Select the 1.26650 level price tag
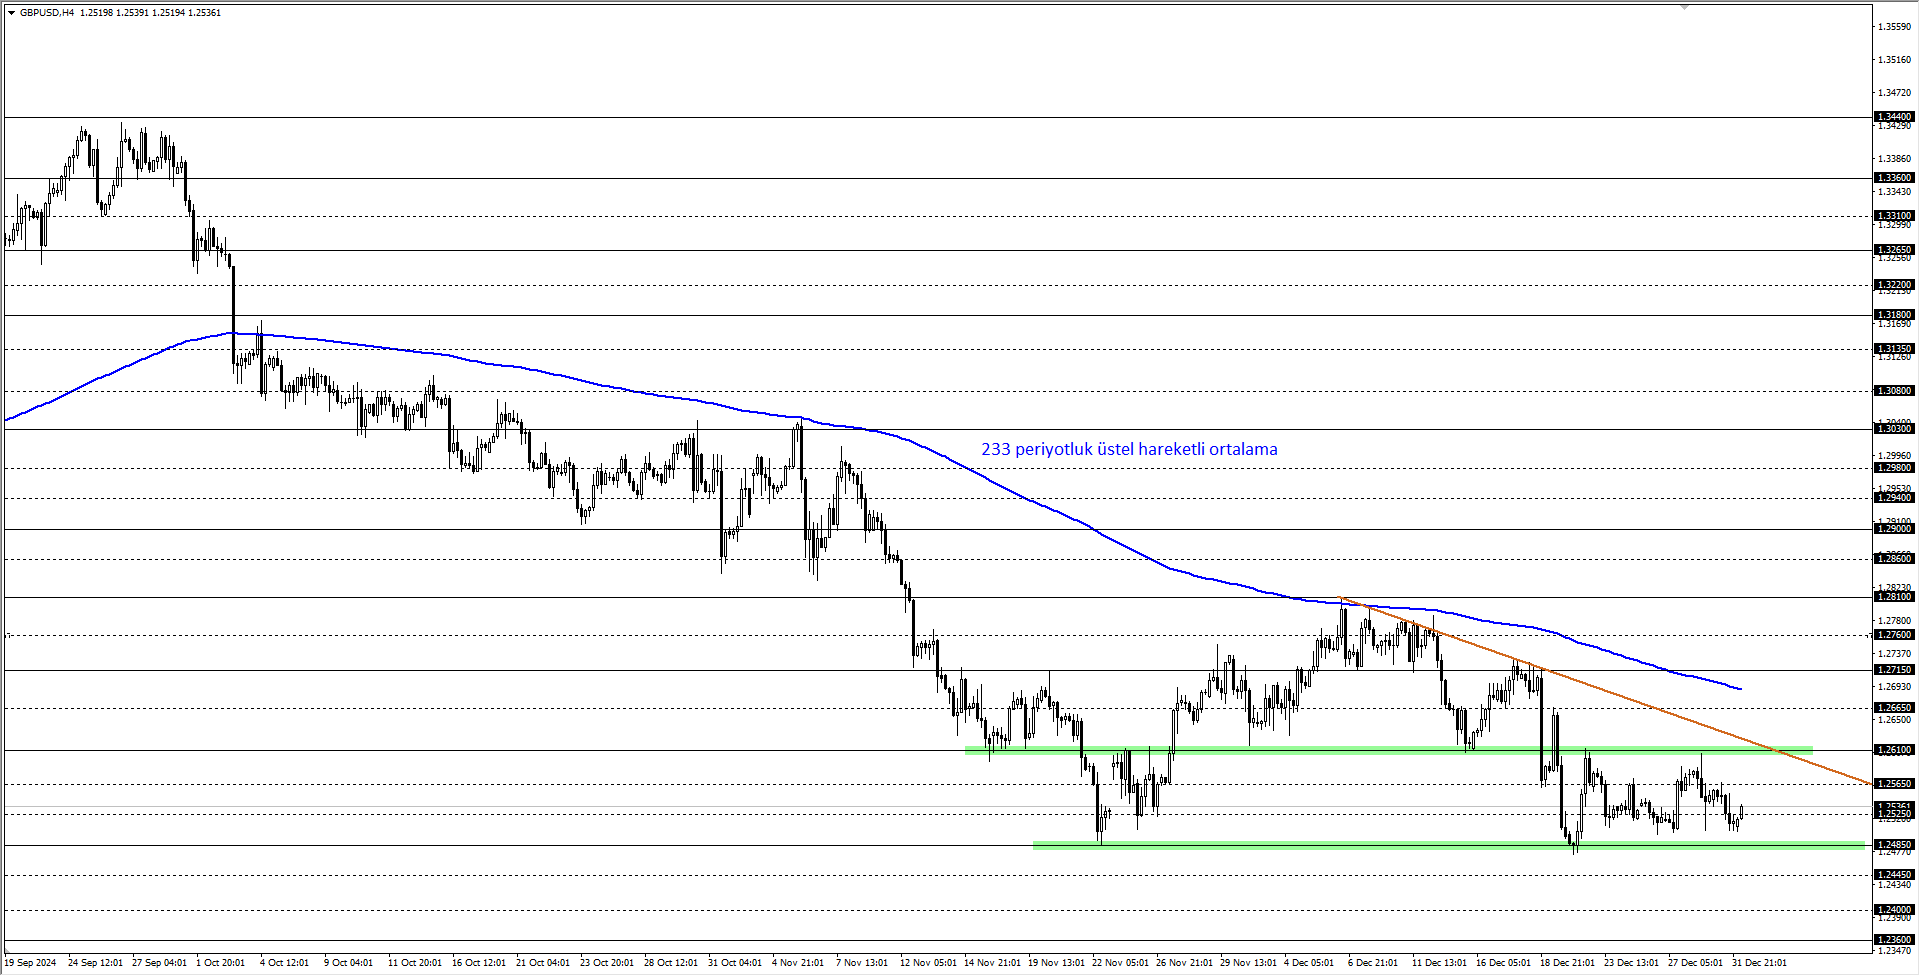The height and width of the screenshot is (976, 1920). pos(1894,708)
